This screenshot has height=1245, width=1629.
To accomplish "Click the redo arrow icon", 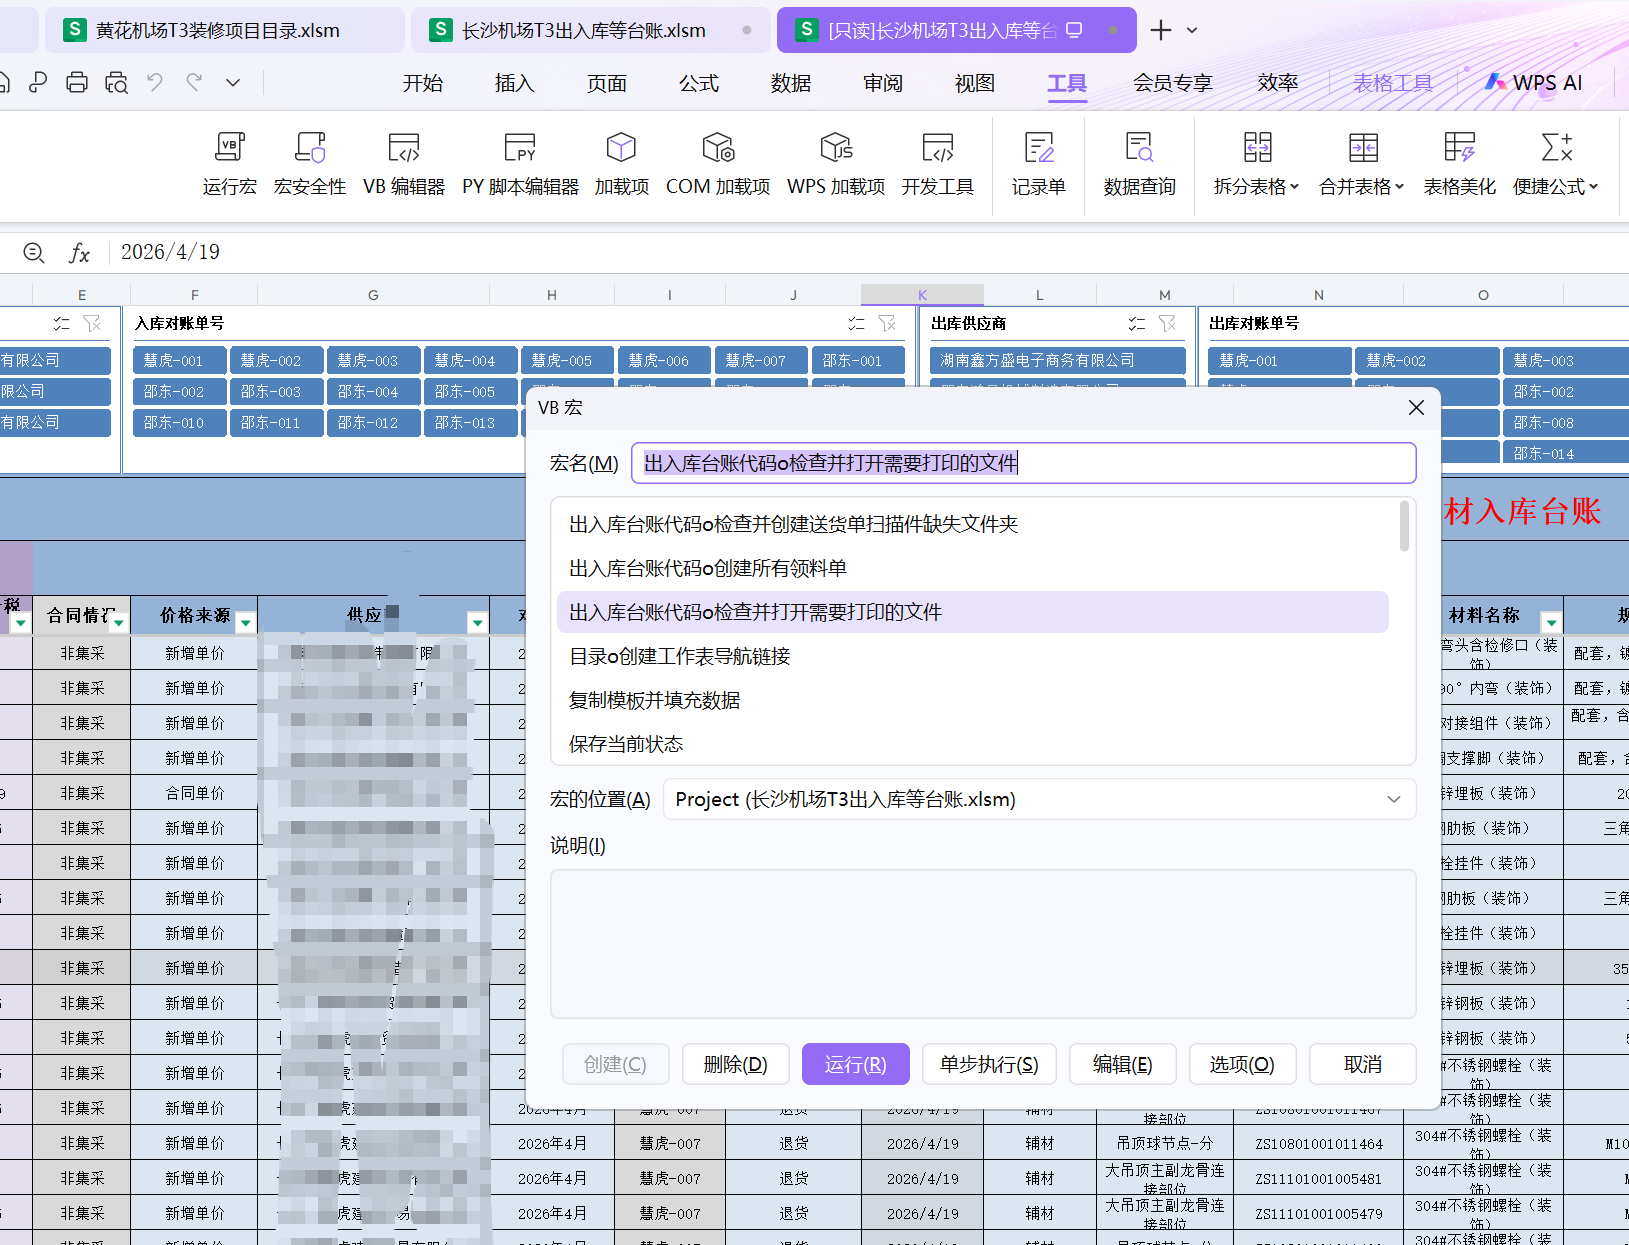I will [194, 83].
